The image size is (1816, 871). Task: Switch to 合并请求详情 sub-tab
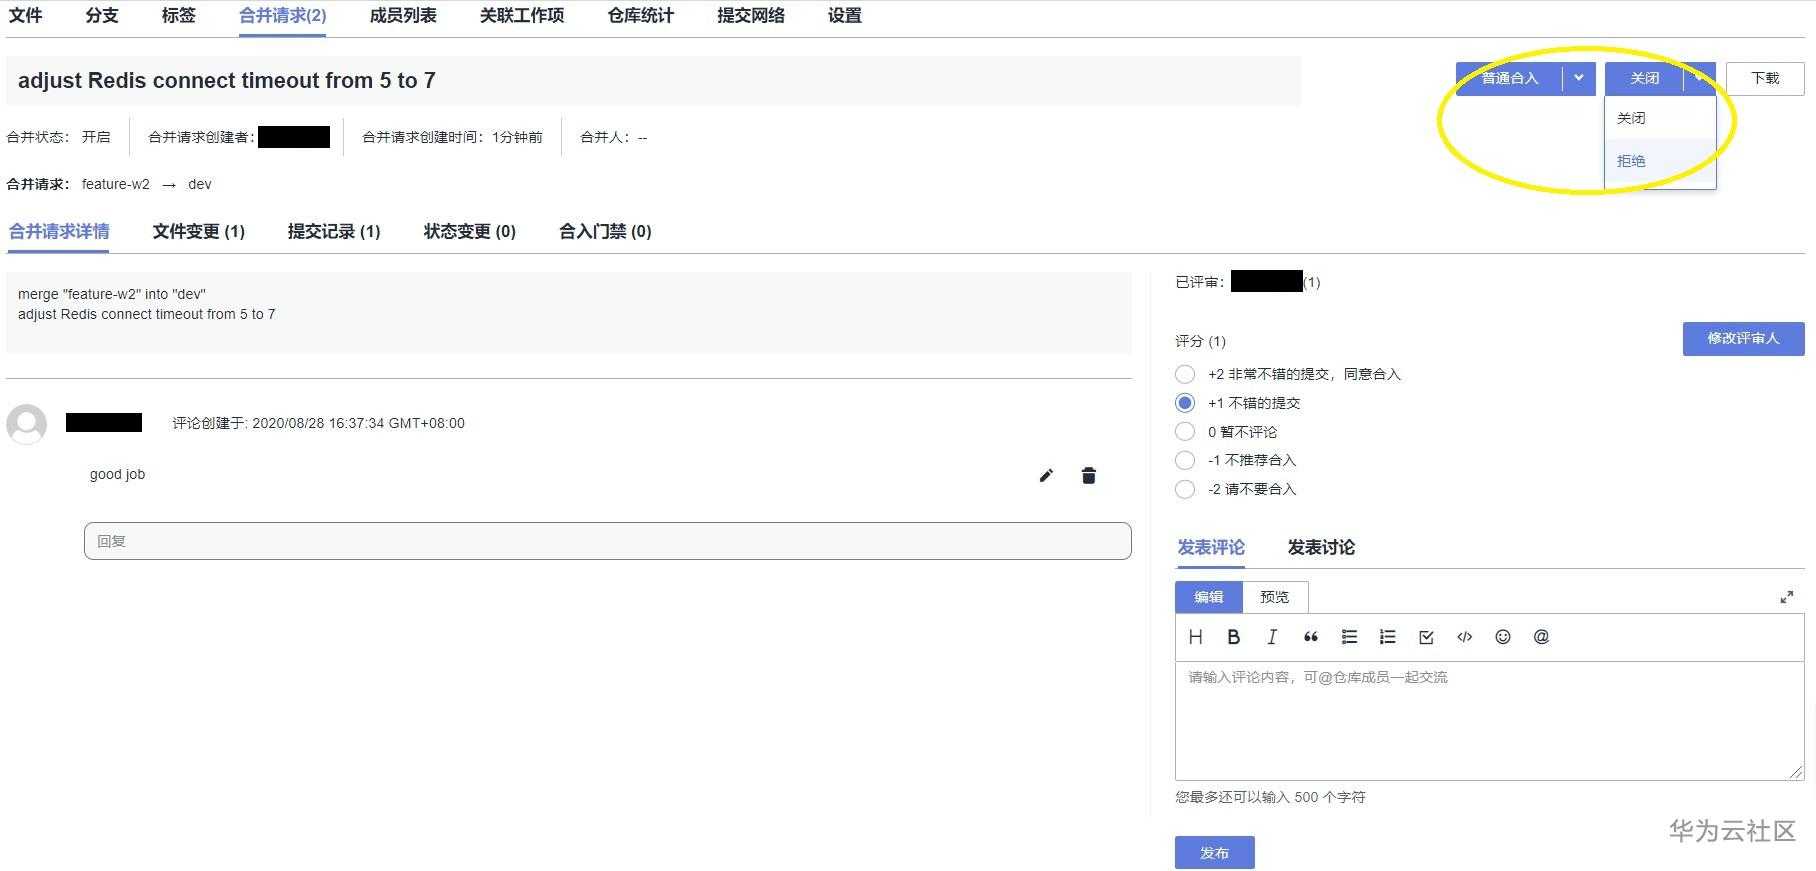coord(59,232)
